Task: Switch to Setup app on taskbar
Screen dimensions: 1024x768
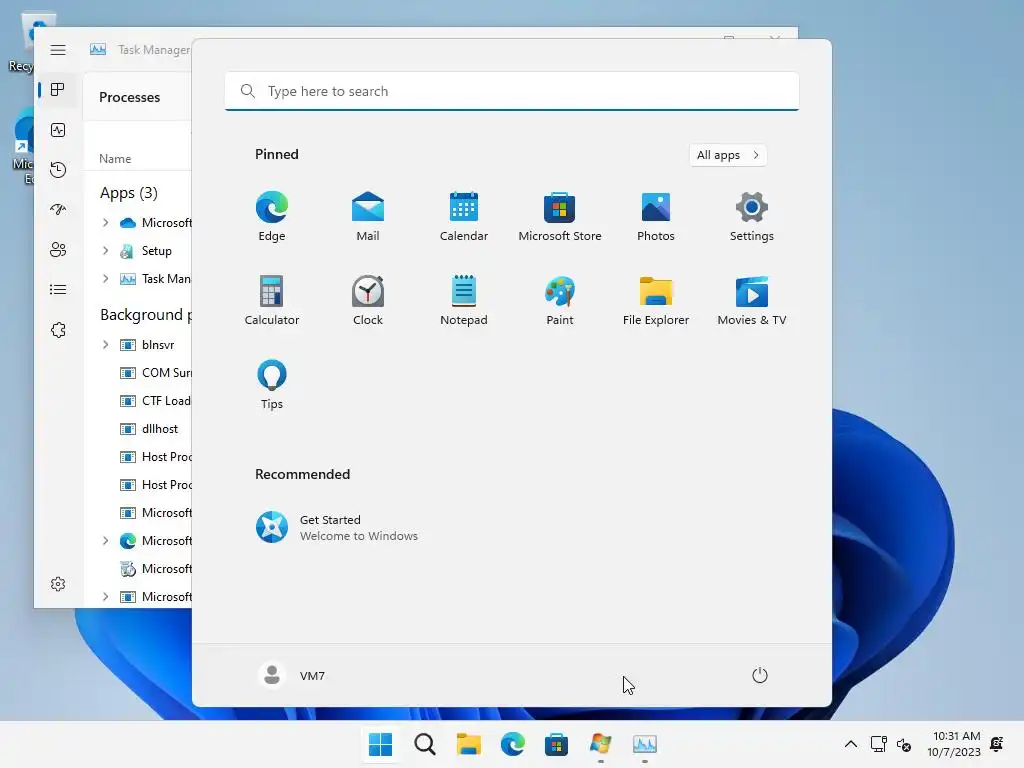Action: [601, 744]
